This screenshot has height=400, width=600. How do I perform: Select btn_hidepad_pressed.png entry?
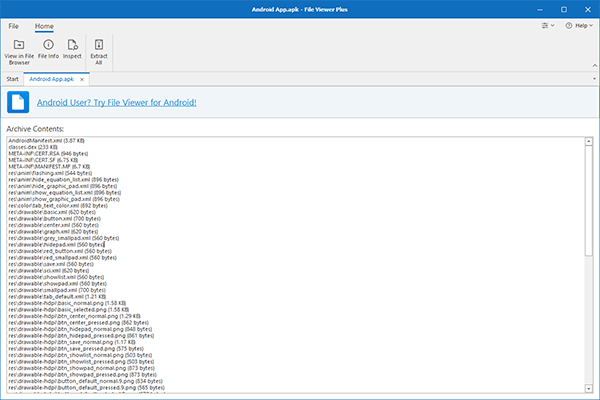(81, 336)
